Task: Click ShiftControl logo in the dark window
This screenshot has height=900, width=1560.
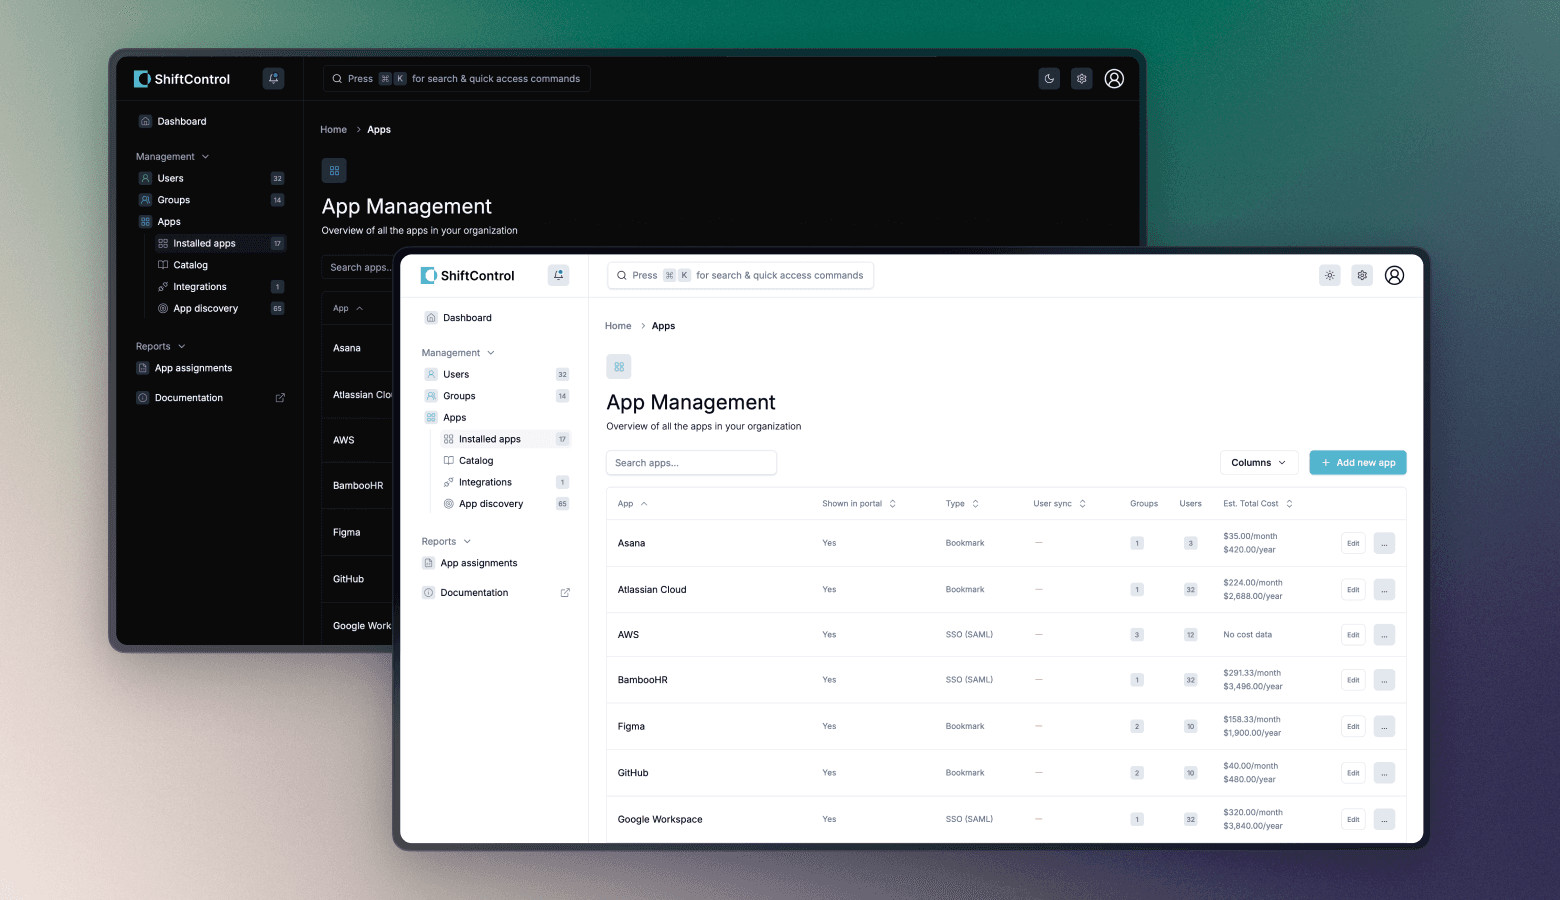Action: coord(182,79)
